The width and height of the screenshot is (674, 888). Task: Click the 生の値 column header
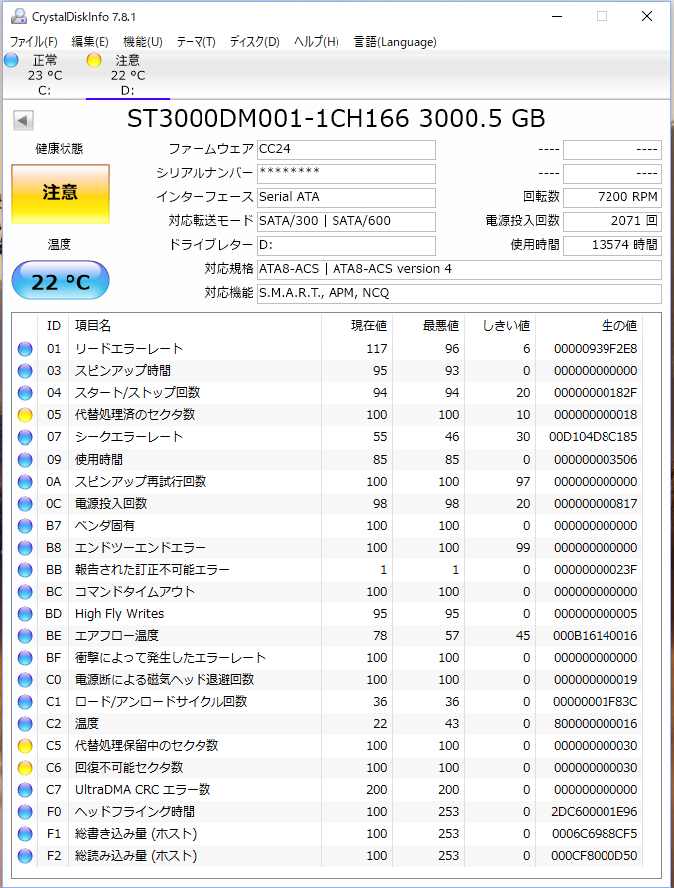[x=617, y=326]
